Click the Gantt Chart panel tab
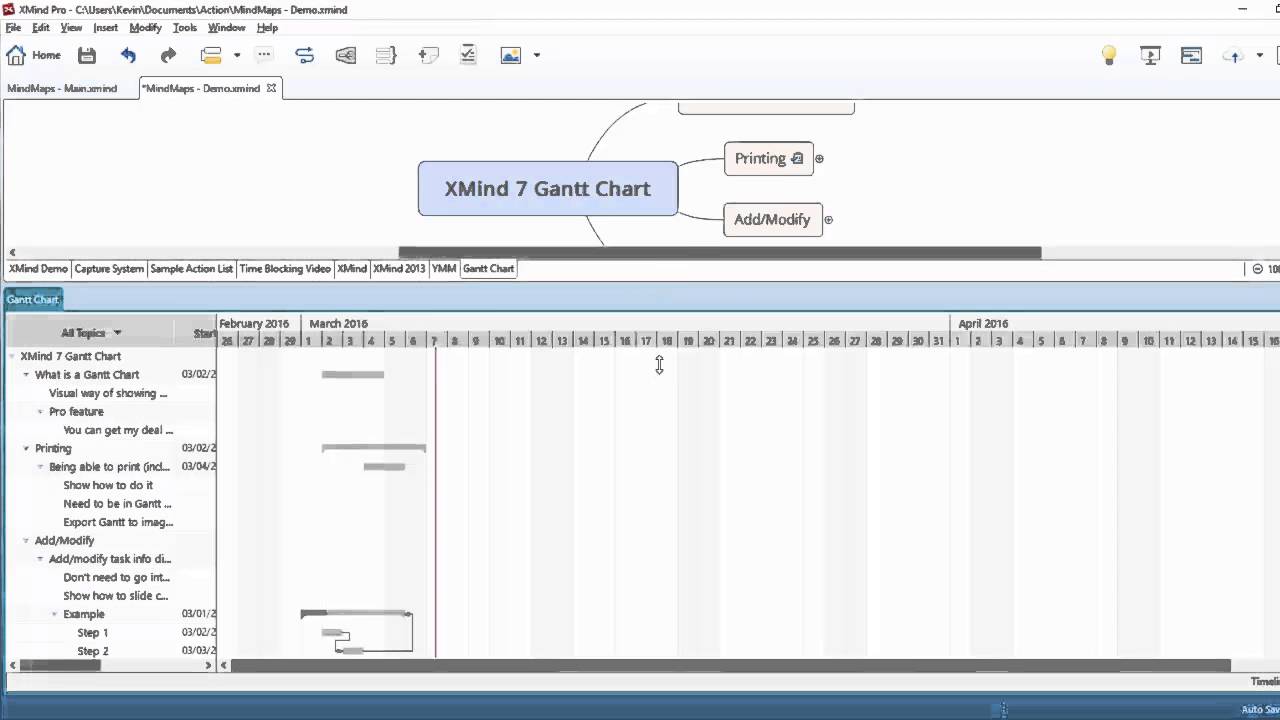 [33, 299]
